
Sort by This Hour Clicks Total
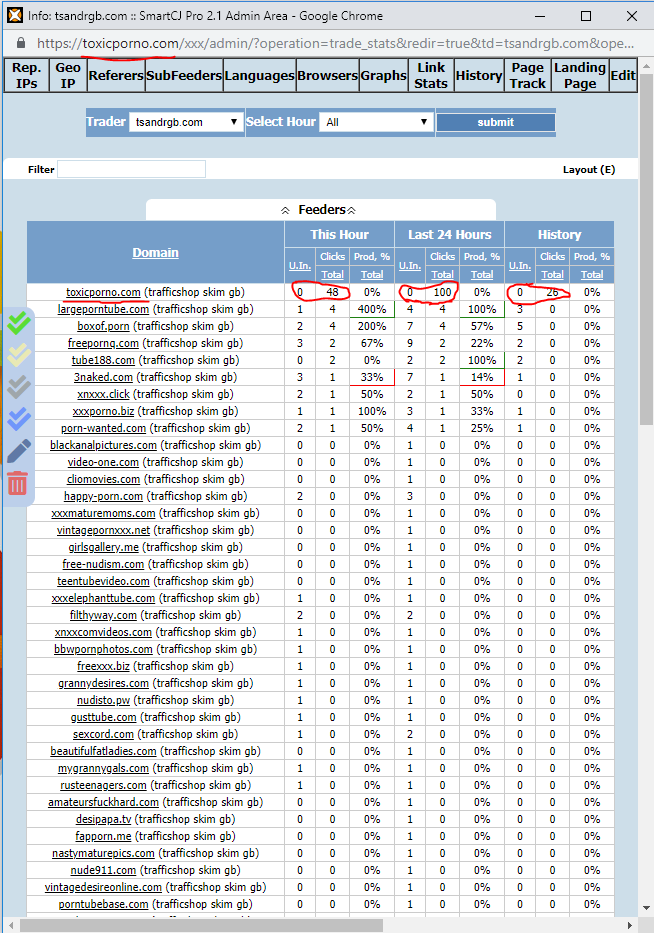click(x=332, y=274)
